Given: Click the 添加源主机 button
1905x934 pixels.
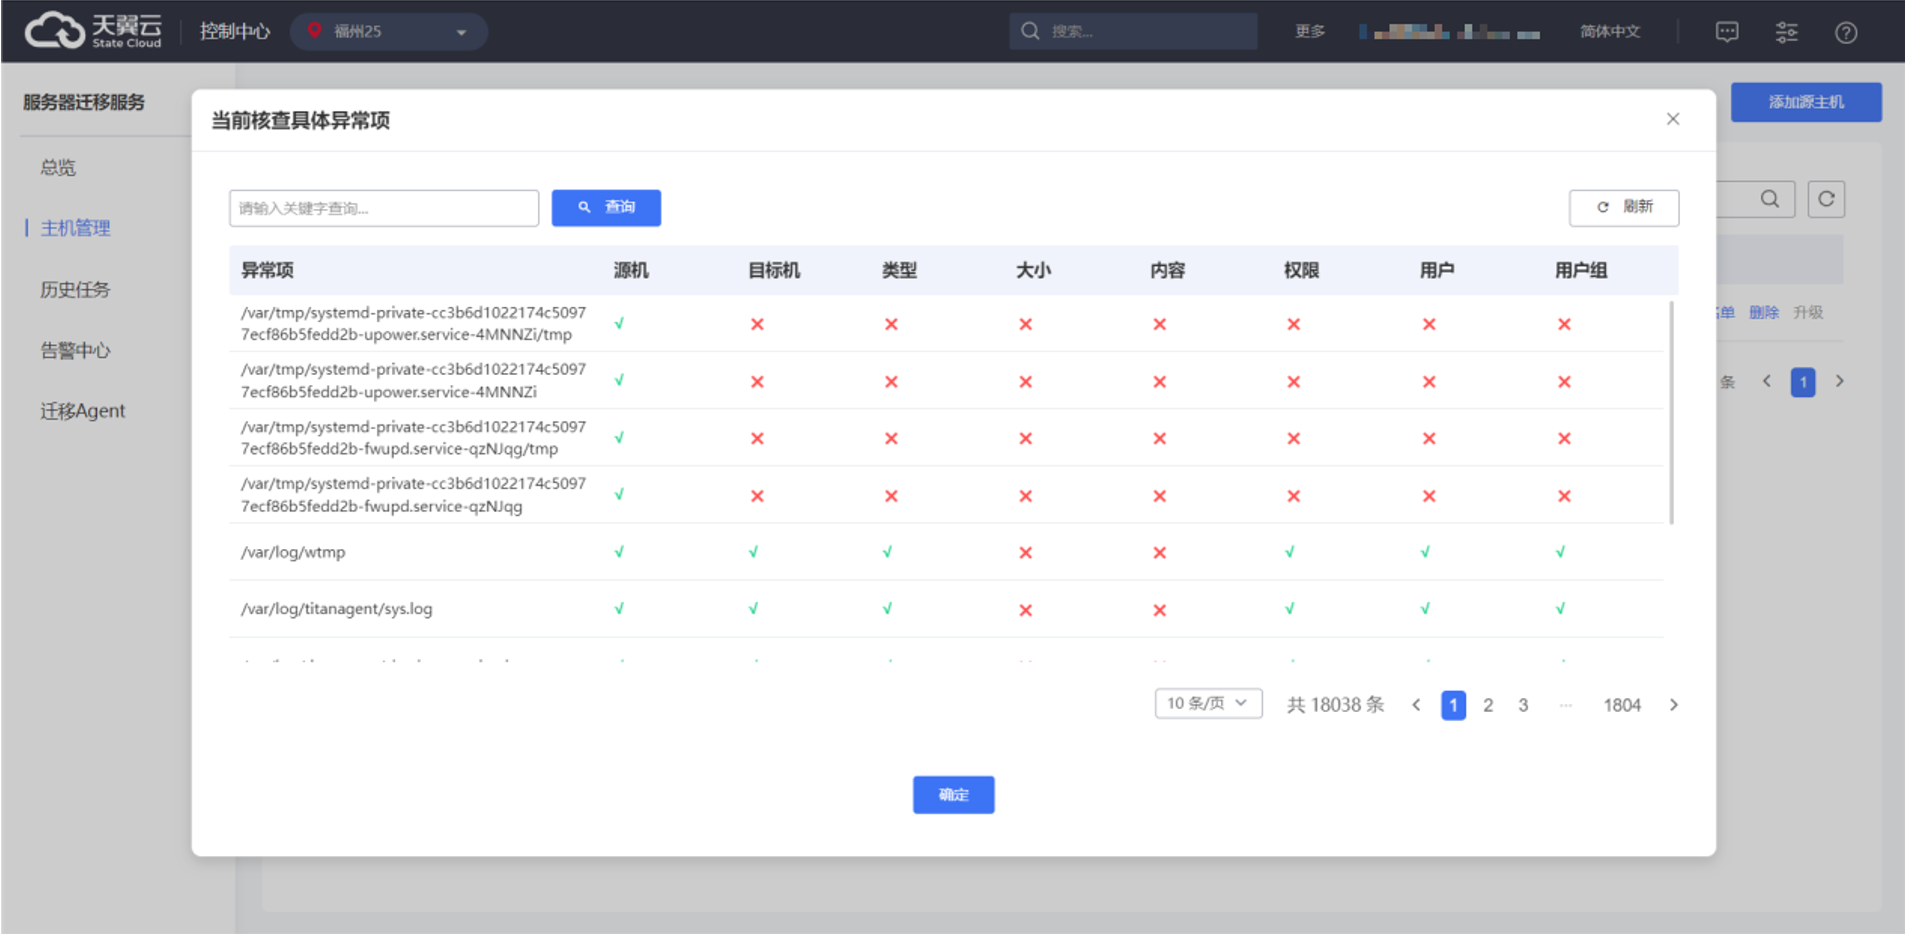Looking at the screenshot, I should pos(1806,102).
